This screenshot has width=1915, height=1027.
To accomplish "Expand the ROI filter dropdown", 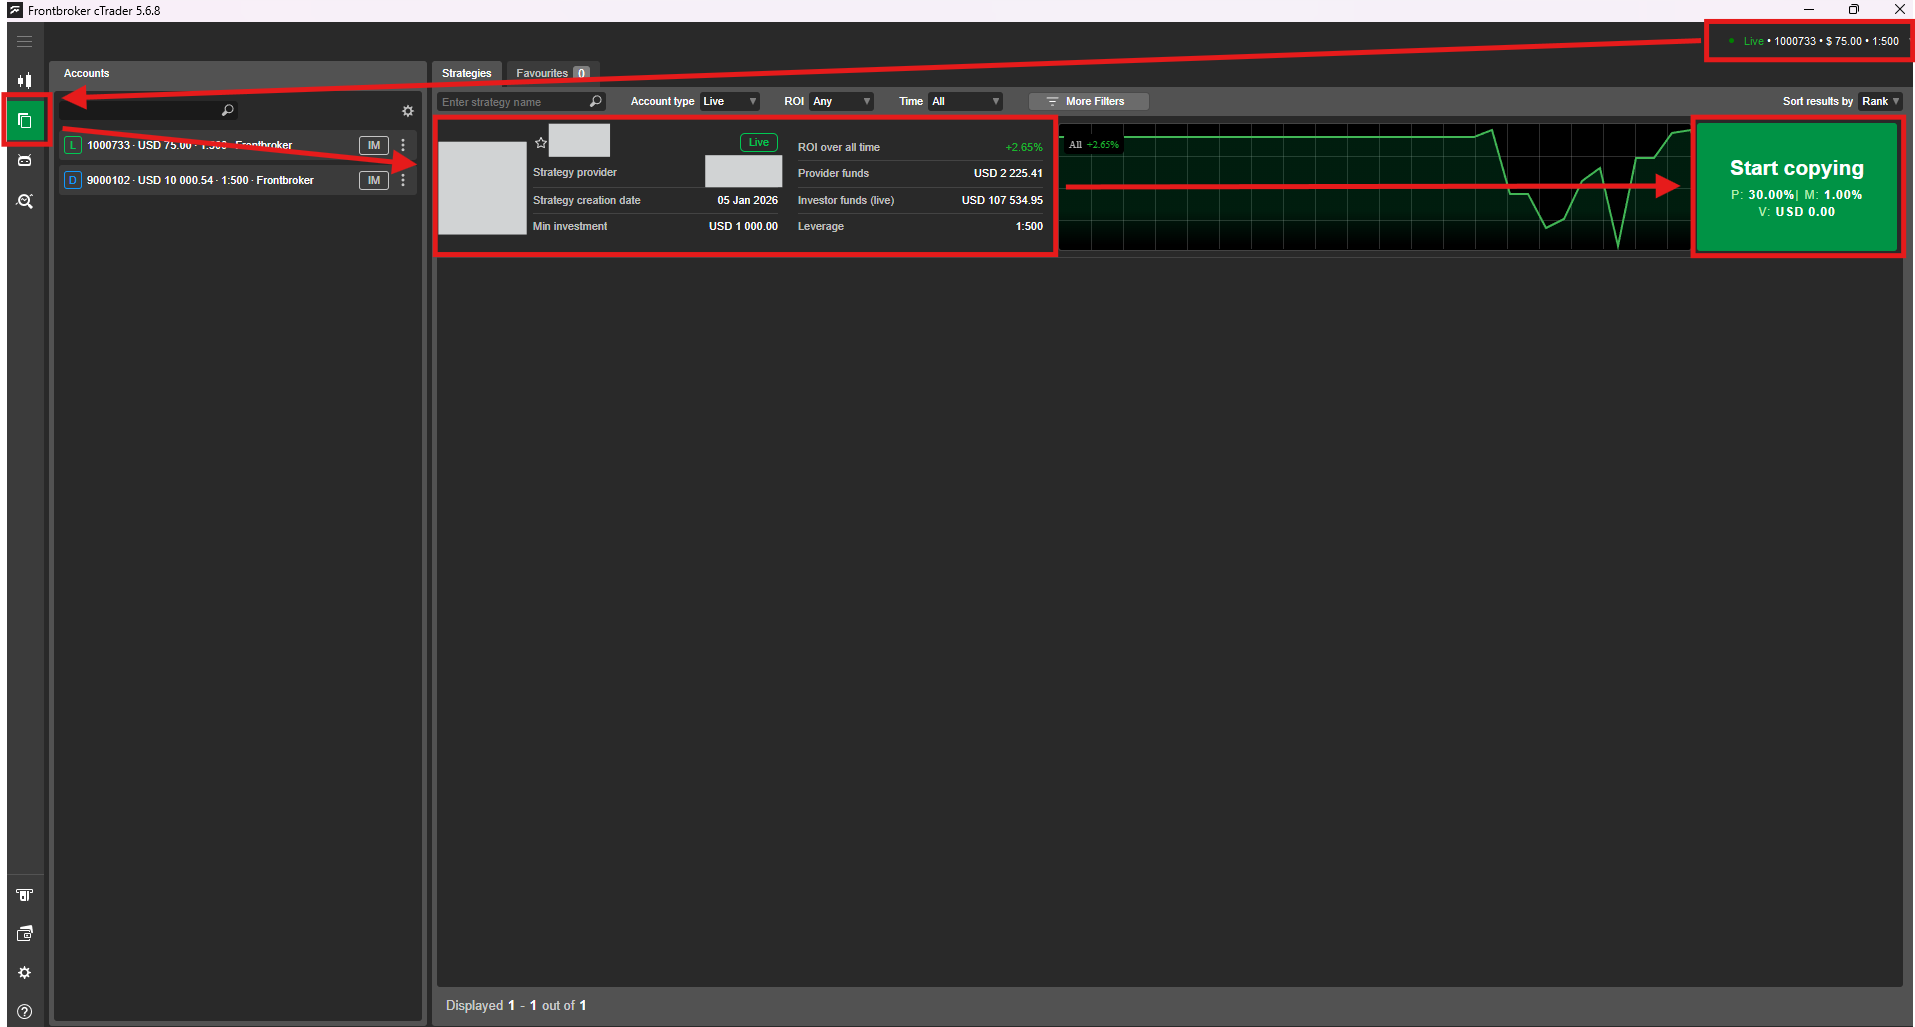I will coord(841,102).
